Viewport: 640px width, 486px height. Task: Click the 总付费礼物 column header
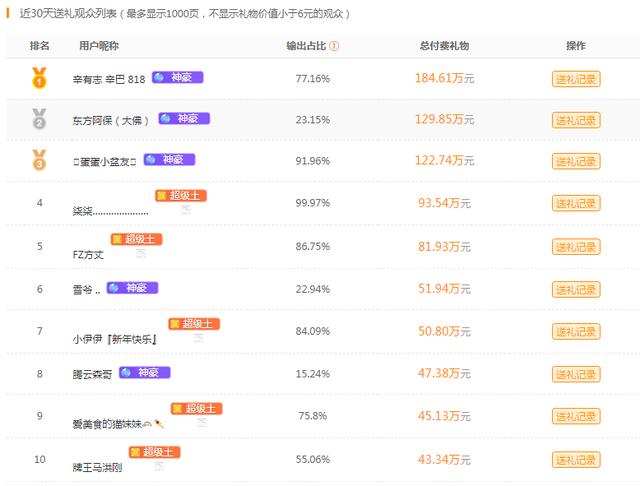(444, 46)
